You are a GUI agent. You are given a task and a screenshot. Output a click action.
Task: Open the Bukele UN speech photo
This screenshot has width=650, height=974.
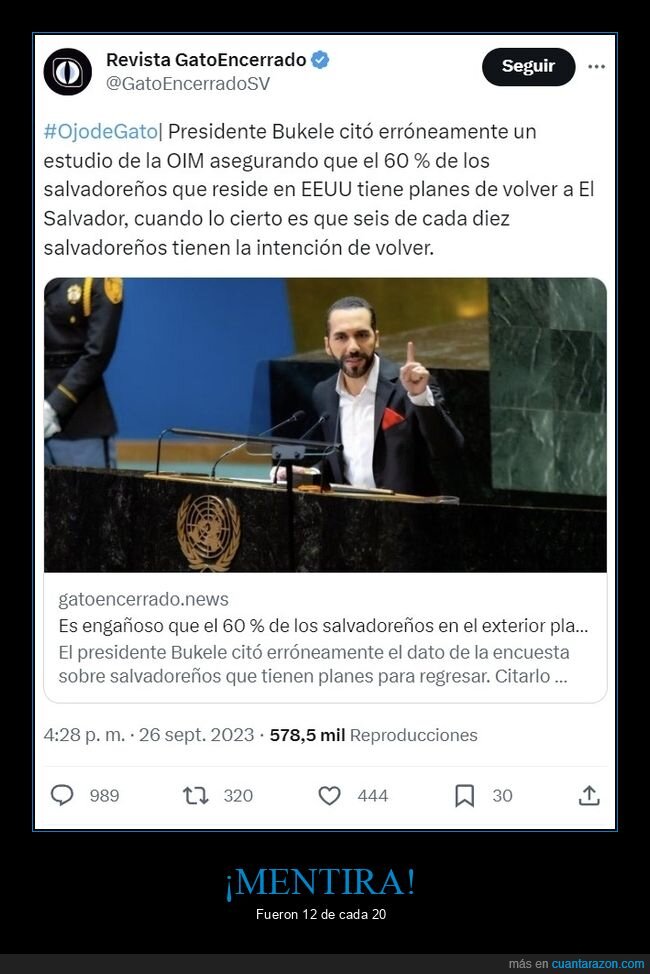(325, 425)
